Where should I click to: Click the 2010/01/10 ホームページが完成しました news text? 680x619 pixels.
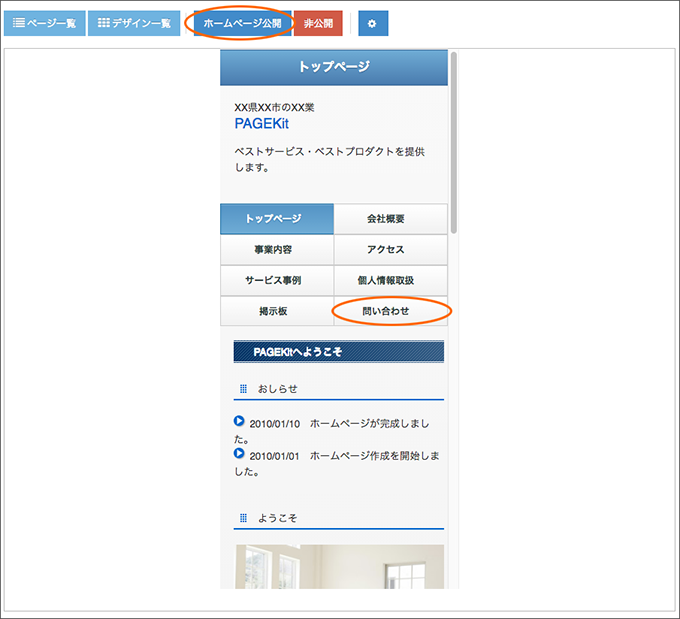pyautogui.click(x=332, y=431)
